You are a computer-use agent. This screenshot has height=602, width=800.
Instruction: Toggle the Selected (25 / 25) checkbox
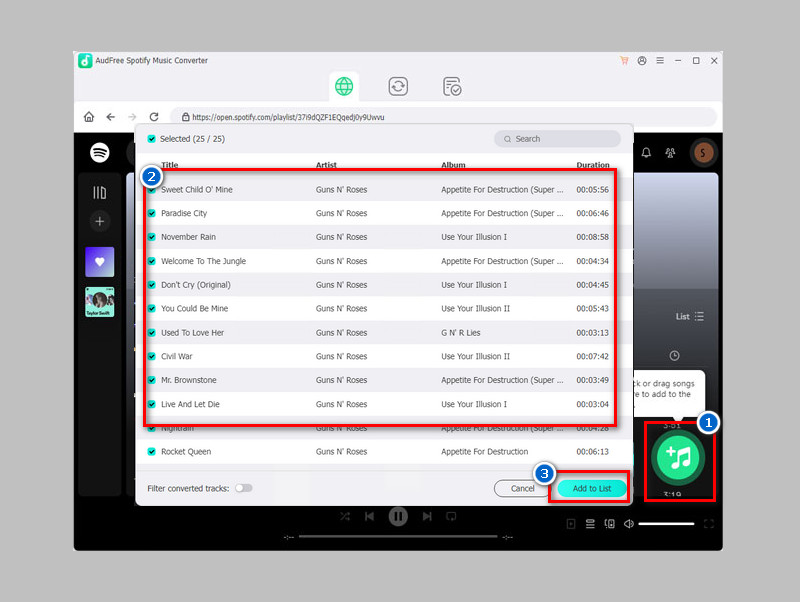click(x=152, y=139)
